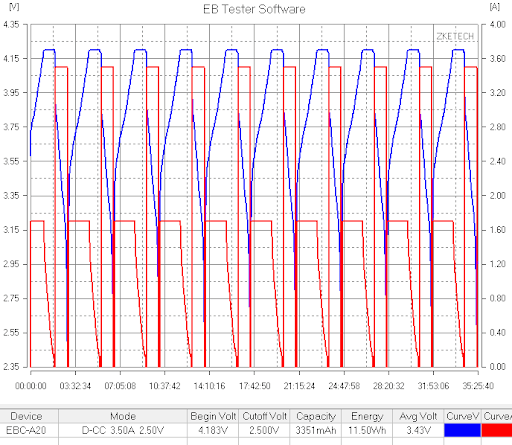
Task: Click the Cutoff Volt column header
Action: (264, 416)
